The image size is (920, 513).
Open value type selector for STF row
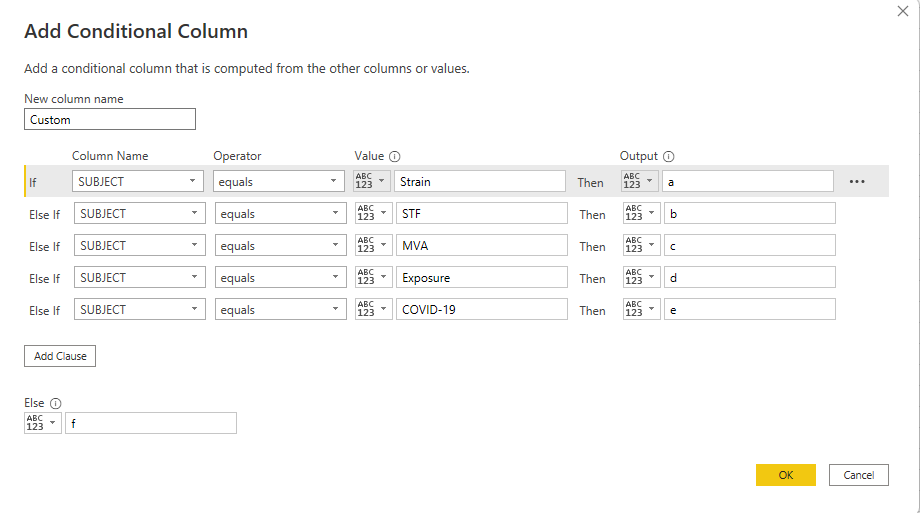pyautogui.click(x=374, y=213)
